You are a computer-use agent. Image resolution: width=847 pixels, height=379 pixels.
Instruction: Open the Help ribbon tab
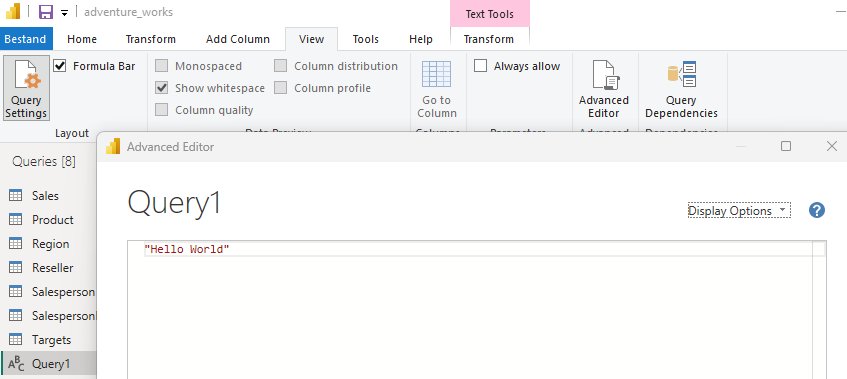[421, 39]
